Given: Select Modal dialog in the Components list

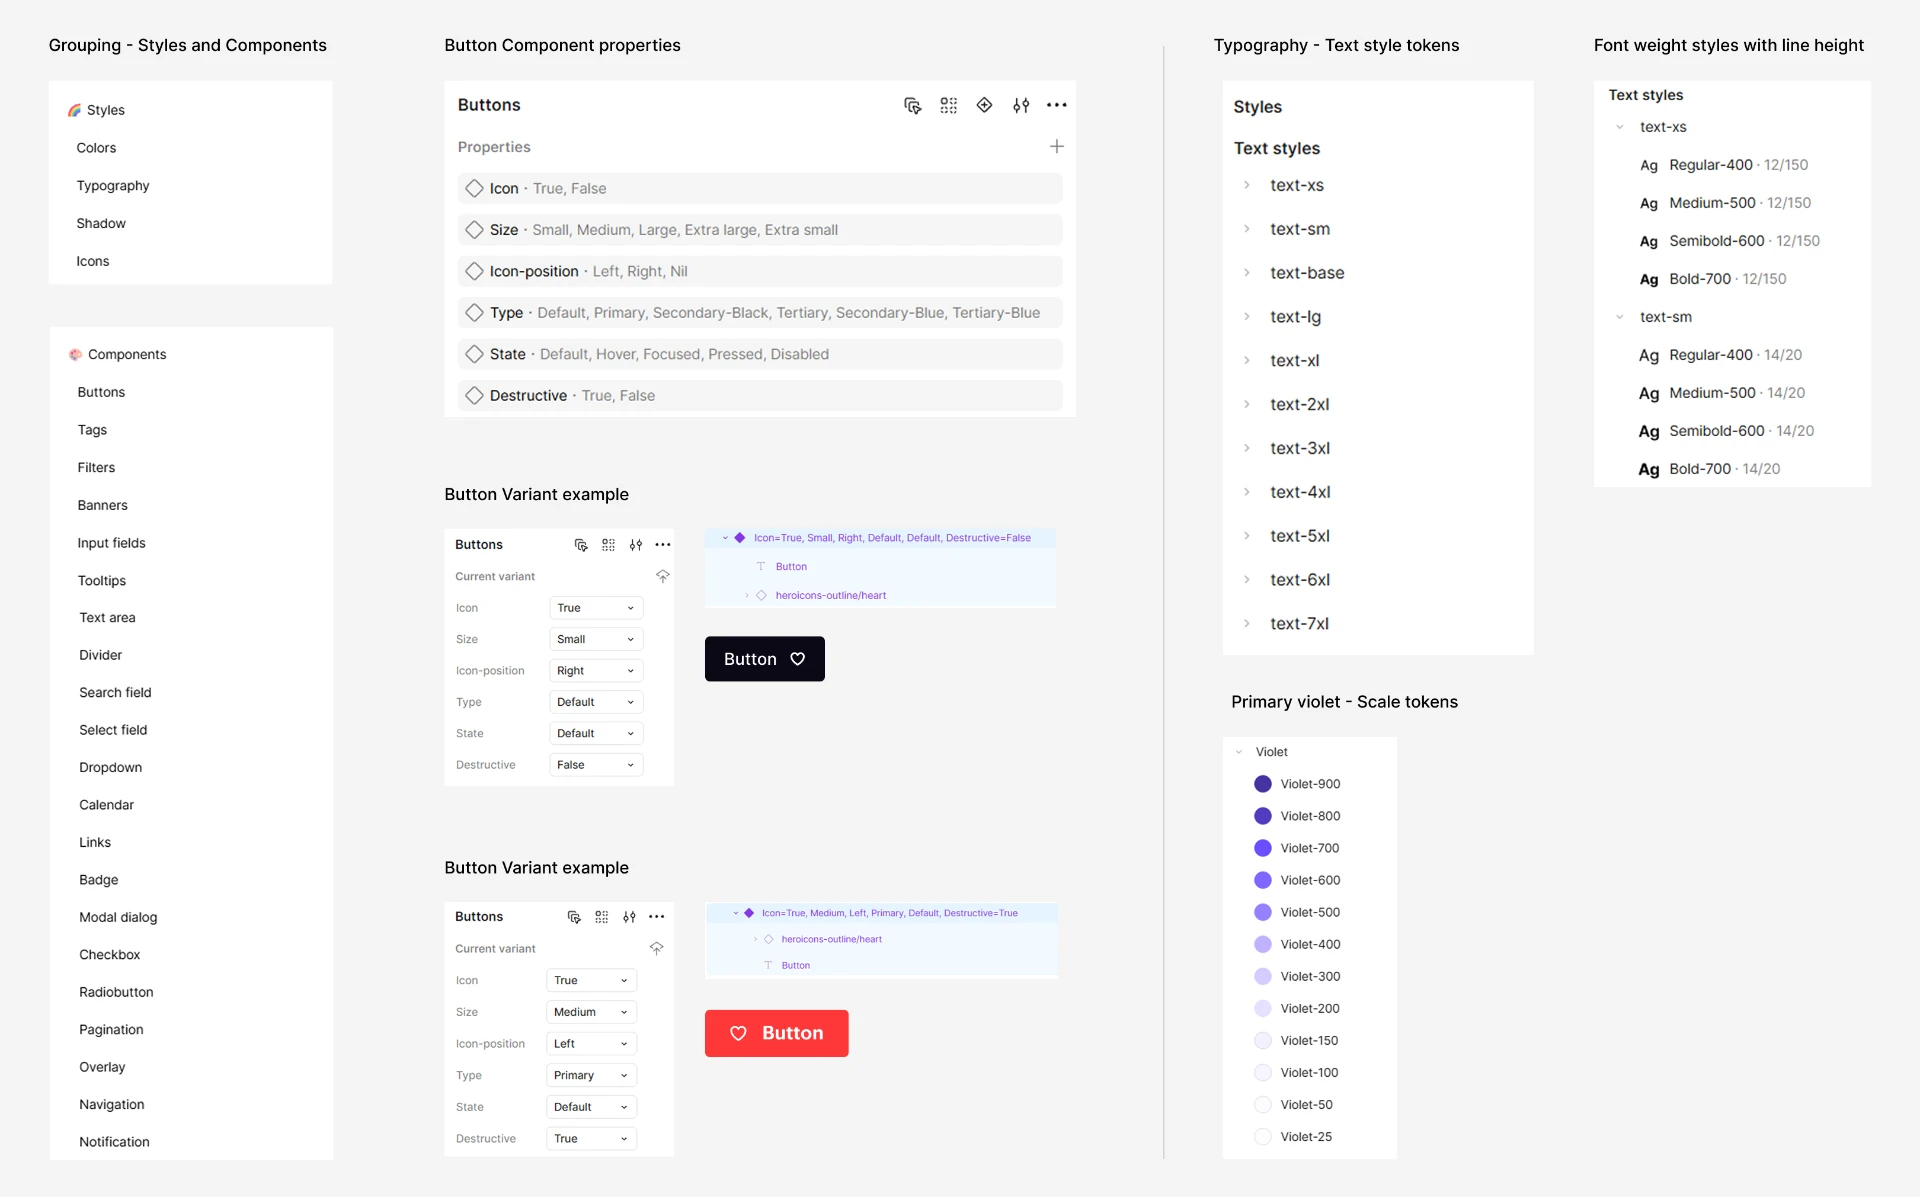Looking at the screenshot, I should (x=118, y=917).
